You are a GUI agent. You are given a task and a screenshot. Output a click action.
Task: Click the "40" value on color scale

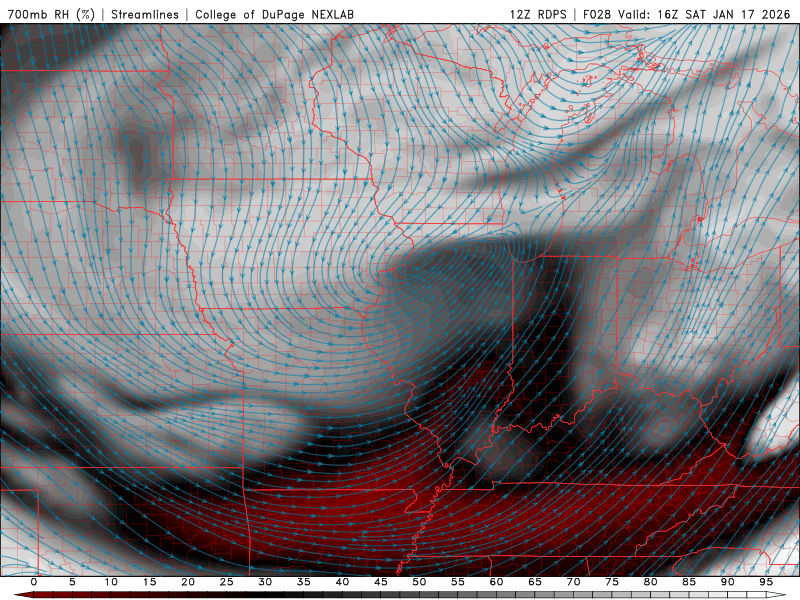click(x=342, y=582)
